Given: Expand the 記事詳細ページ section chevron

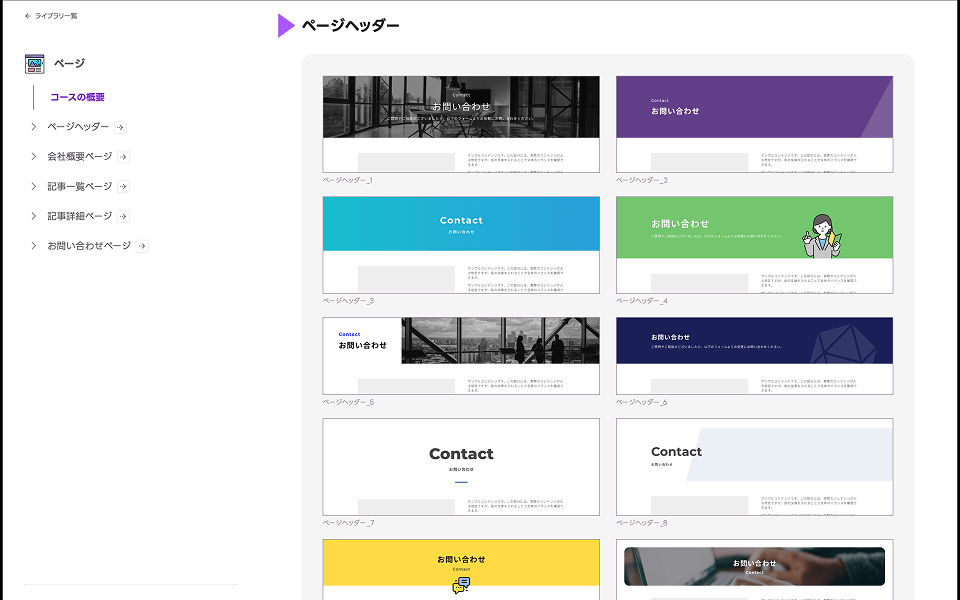Looking at the screenshot, I should pos(33,217).
